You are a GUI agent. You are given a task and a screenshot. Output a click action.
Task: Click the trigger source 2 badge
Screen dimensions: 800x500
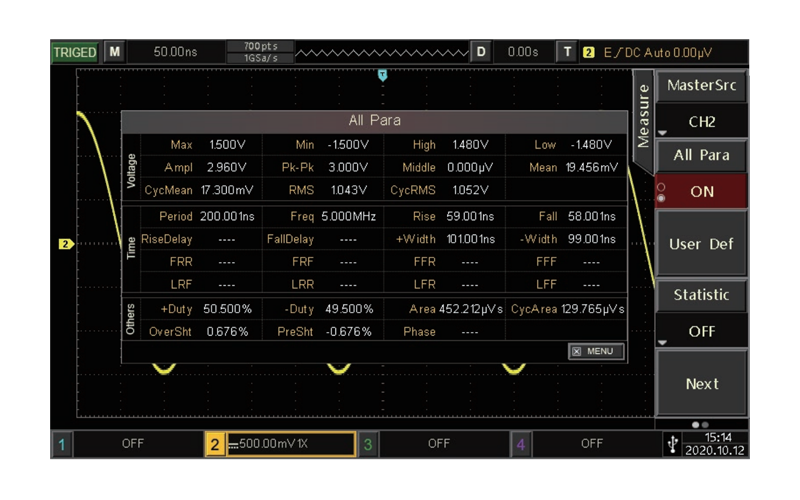tap(588, 53)
